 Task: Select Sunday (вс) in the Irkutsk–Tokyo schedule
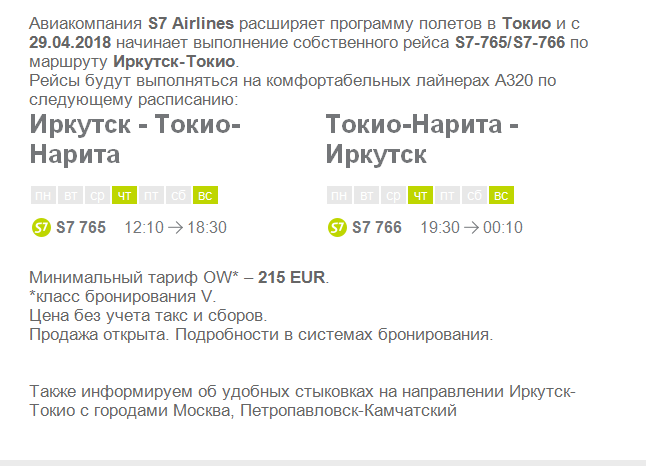[x=205, y=195]
